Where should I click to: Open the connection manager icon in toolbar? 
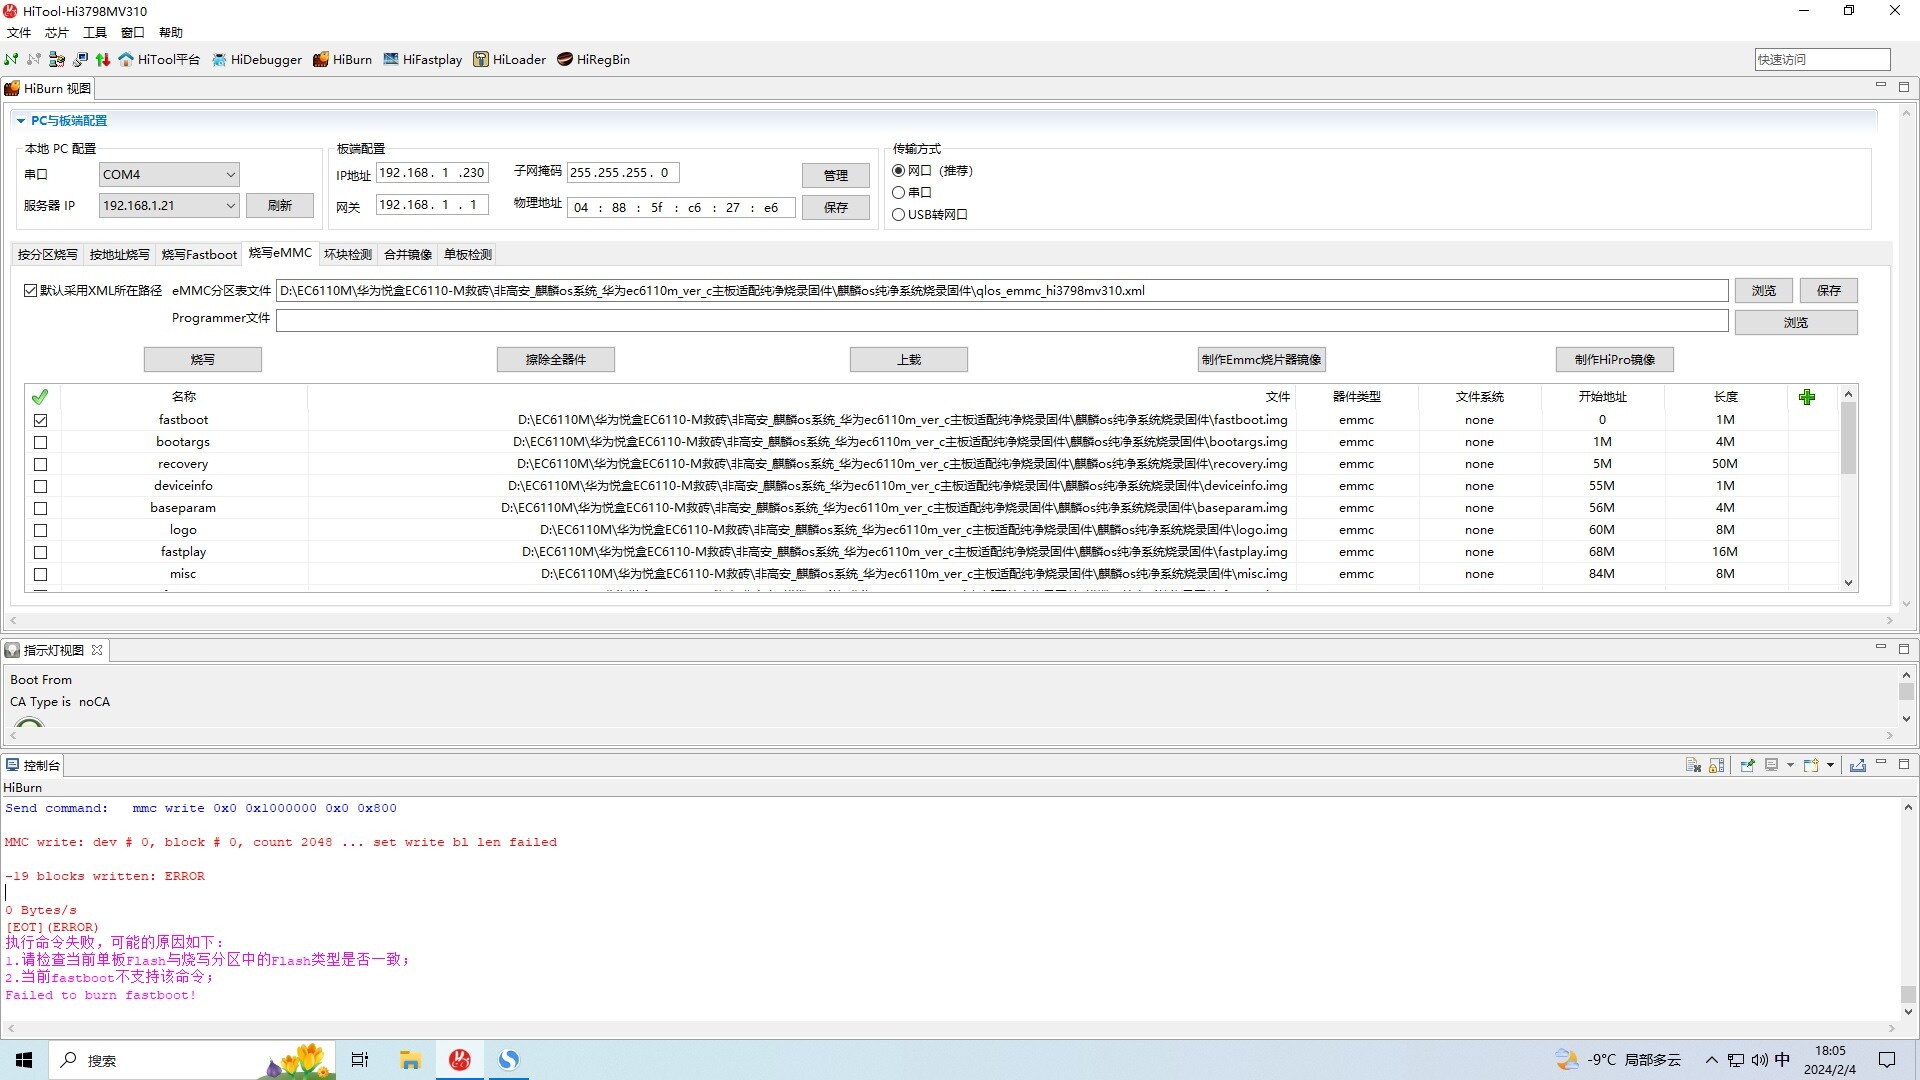pyautogui.click(x=57, y=59)
